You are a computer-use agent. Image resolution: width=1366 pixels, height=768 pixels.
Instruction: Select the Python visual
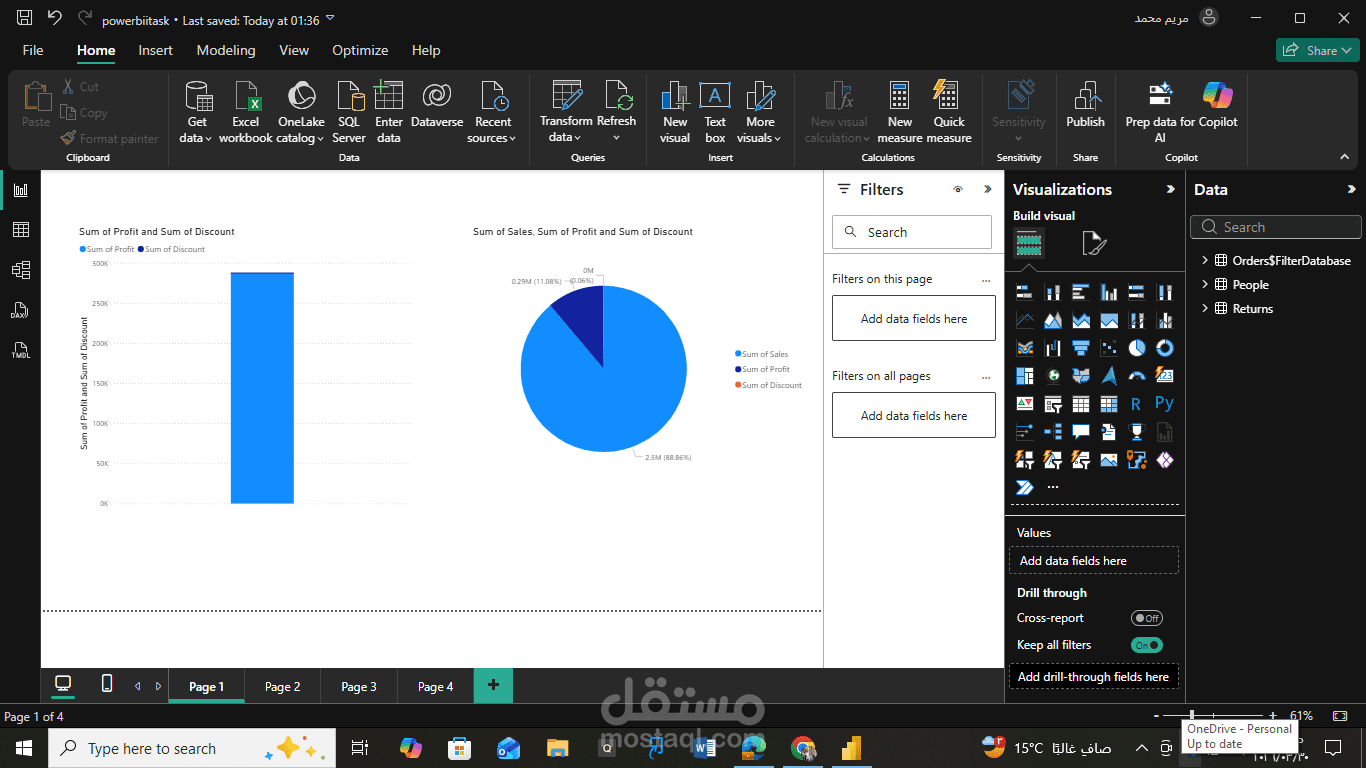pyautogui.click(x=1164, y=403)
